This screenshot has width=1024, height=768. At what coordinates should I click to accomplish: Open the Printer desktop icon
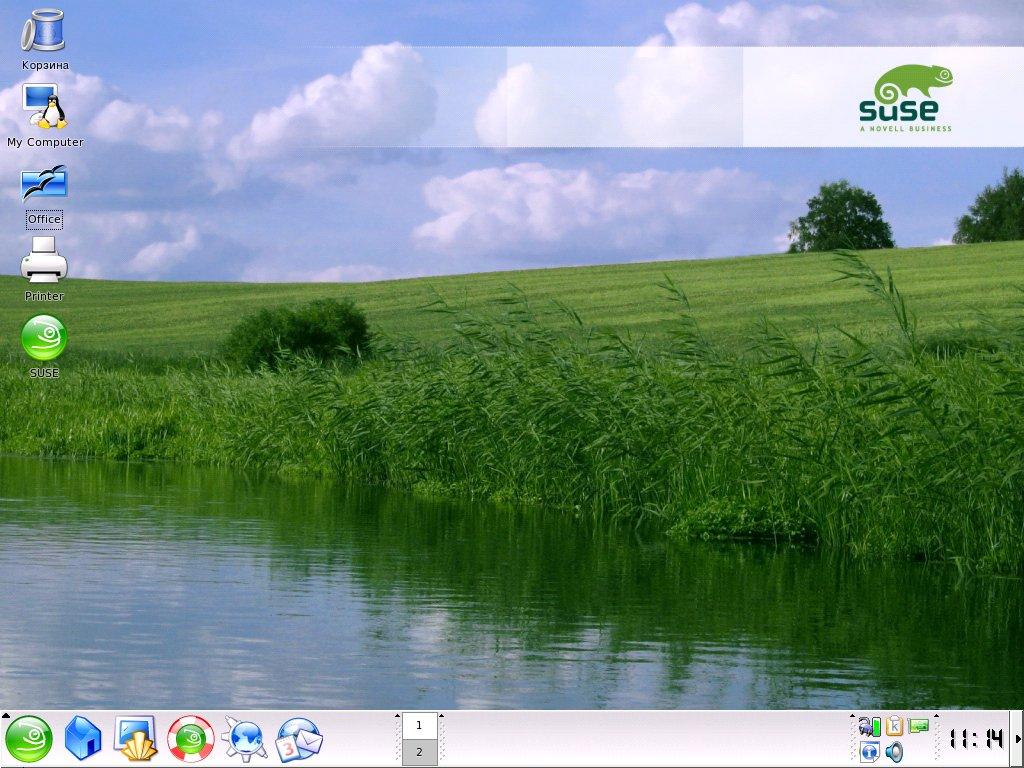click(44, 261)
